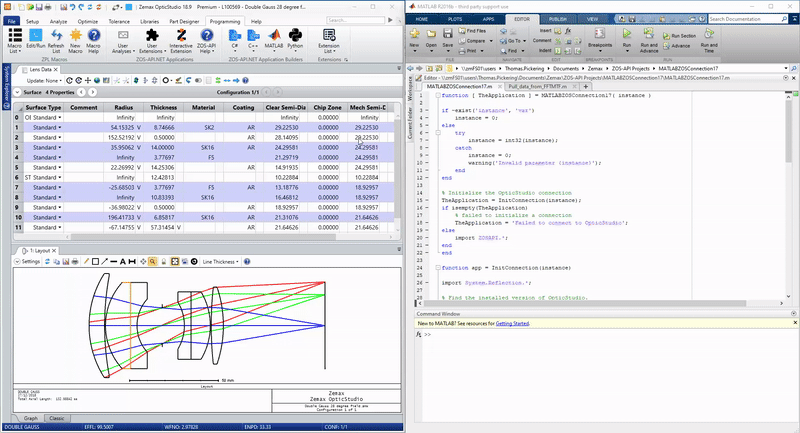Image resolution: width=800 pixels, height=433 pixels.
Task: Toggle code folding at line 1 function
Action: pos(438,95)
